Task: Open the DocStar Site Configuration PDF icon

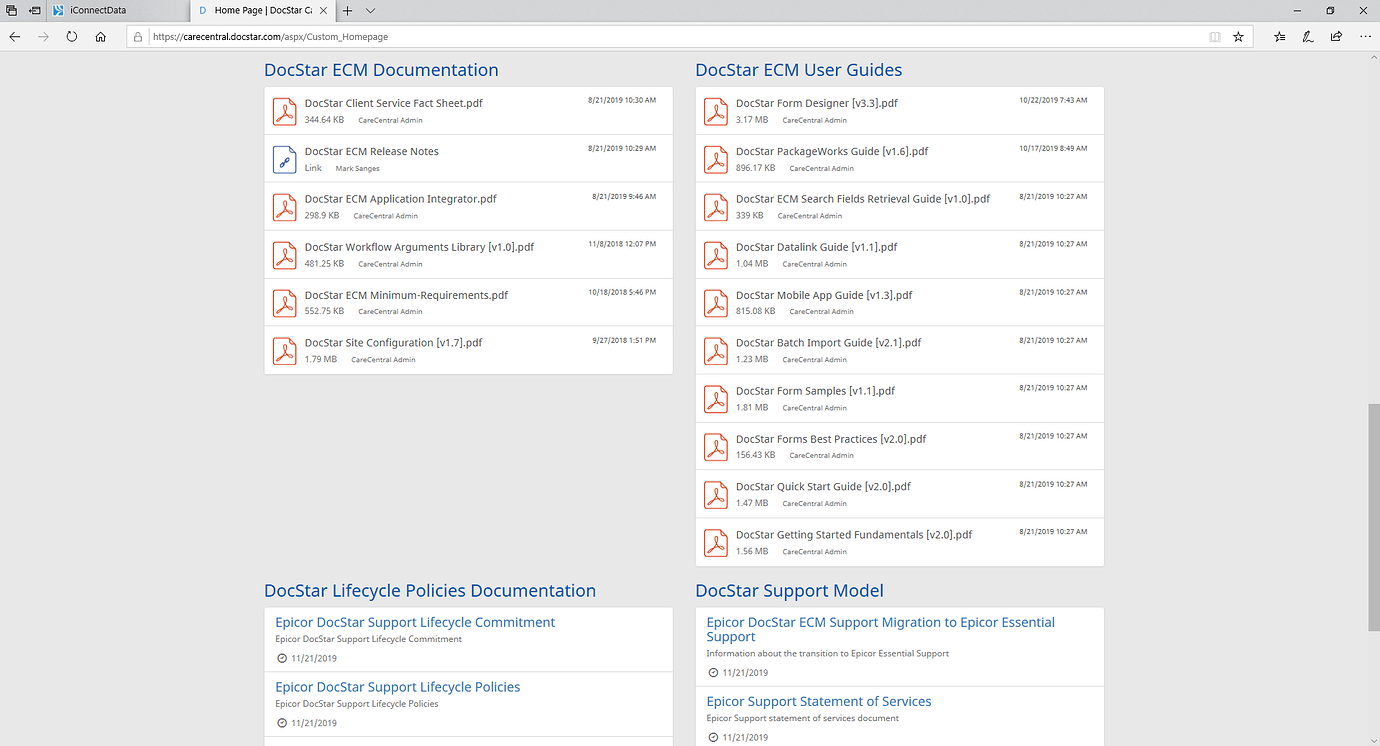Action: 284,350
